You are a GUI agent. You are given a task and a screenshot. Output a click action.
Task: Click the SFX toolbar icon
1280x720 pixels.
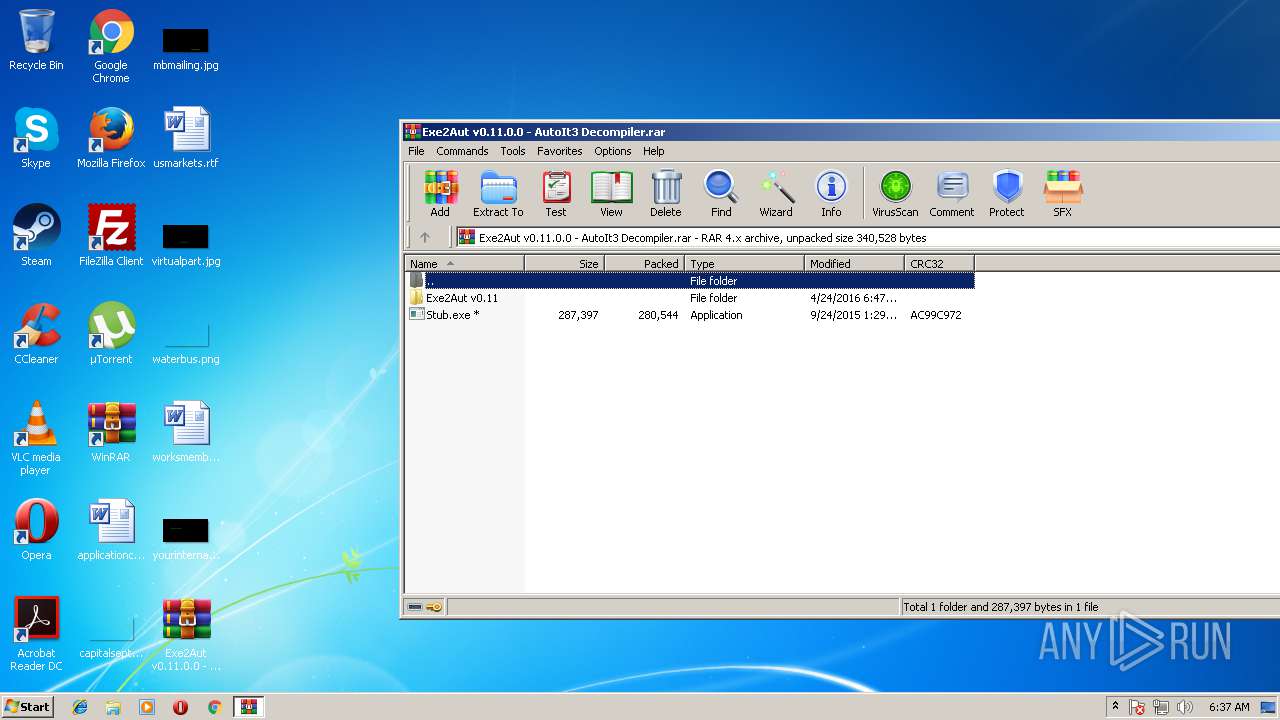(1063, 193)
